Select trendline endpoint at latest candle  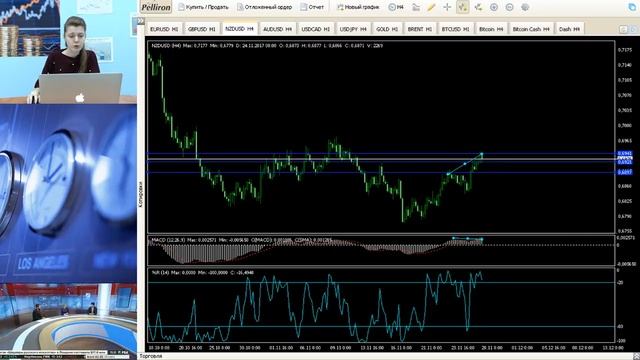482,154
